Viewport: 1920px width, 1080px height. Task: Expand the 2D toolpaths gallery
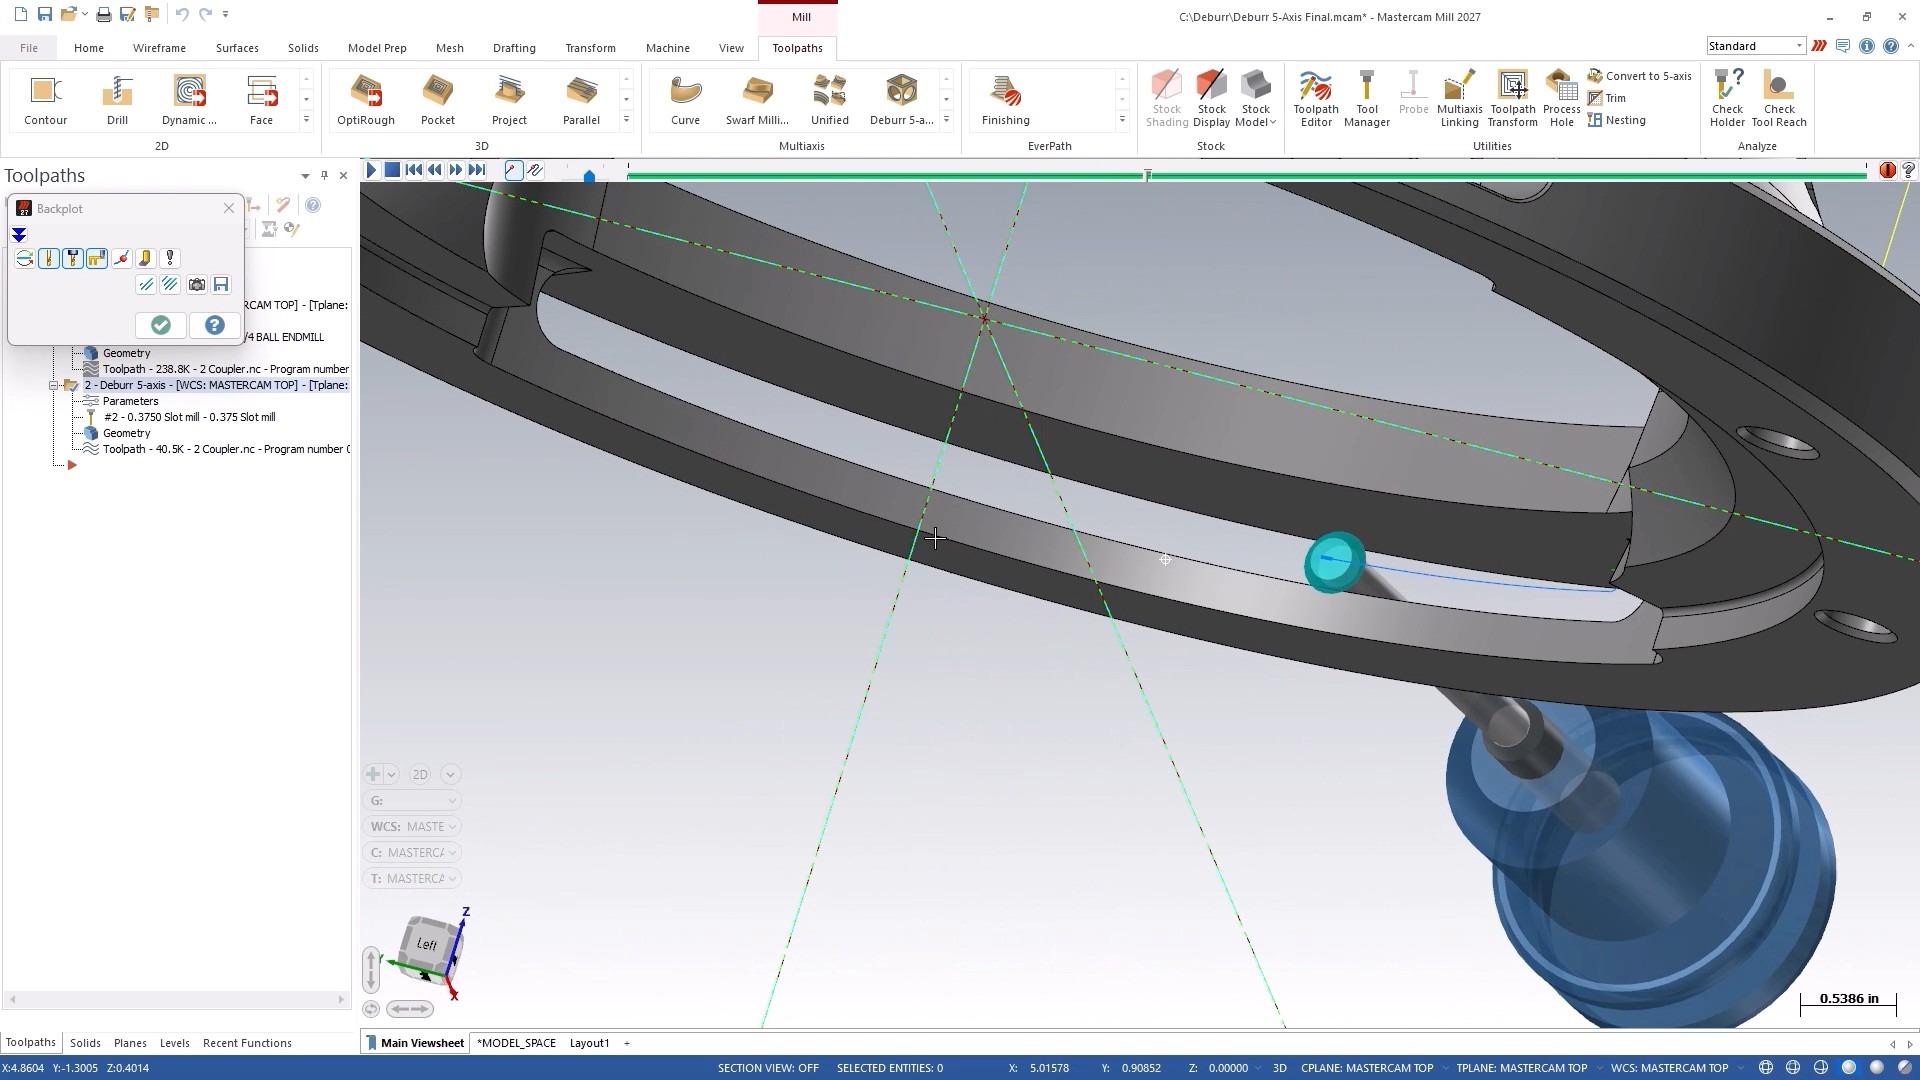click(x=306, y=120)
